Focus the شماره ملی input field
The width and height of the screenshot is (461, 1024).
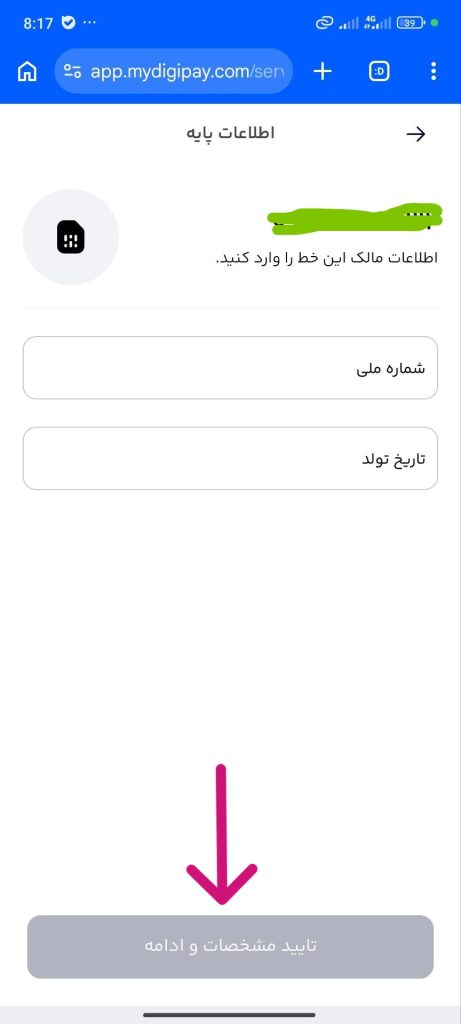230,368
